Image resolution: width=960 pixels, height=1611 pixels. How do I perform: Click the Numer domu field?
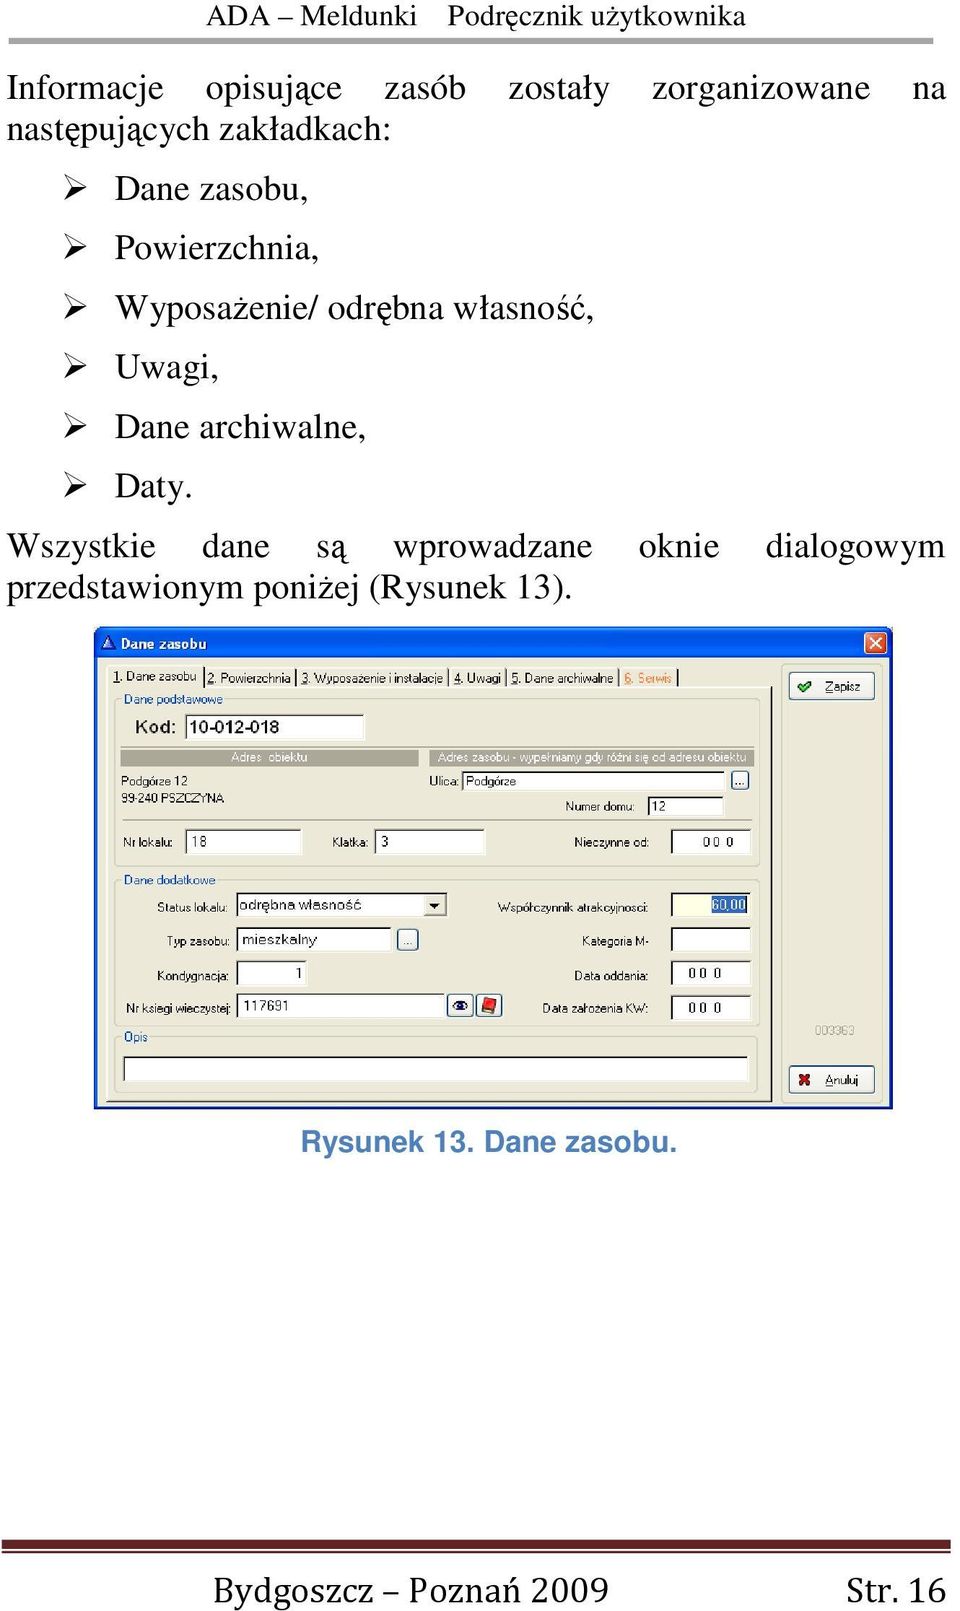pos(685,806)
